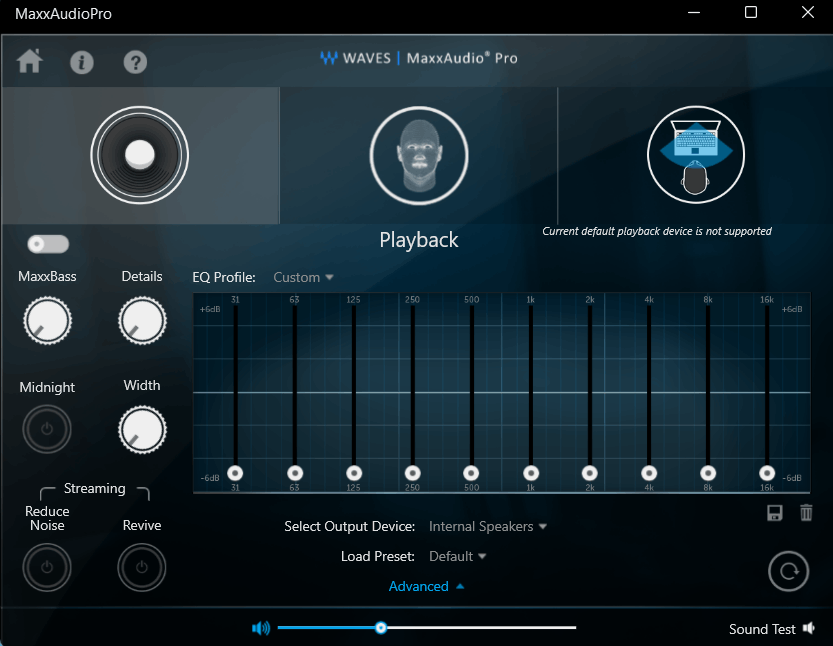This screenshot has width=833, height=646.
Task: Open the Select Output Device dropdown
Action: click(488, 526)
